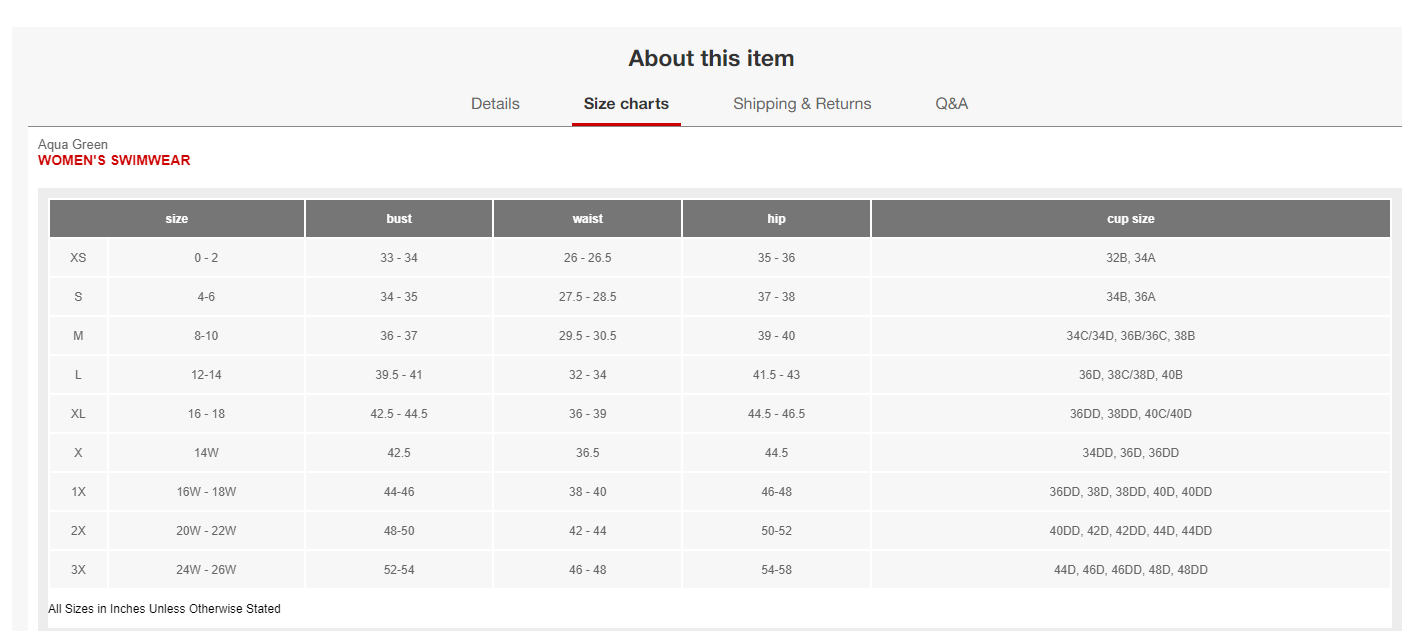Click hip value '37 - 38'

coord(777,297)
